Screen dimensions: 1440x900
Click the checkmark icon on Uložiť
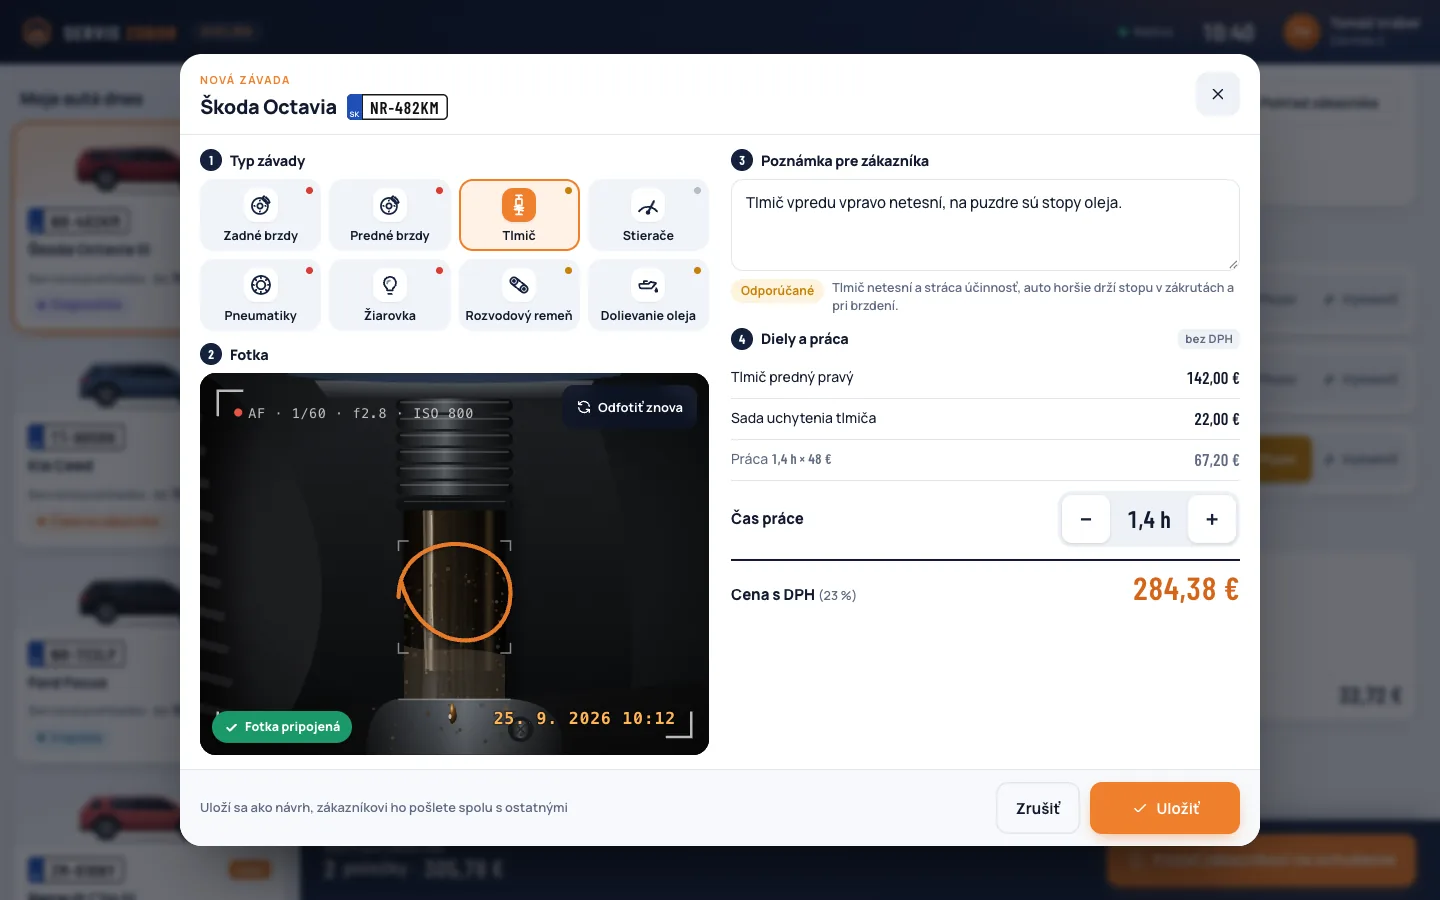(1140, 808)
